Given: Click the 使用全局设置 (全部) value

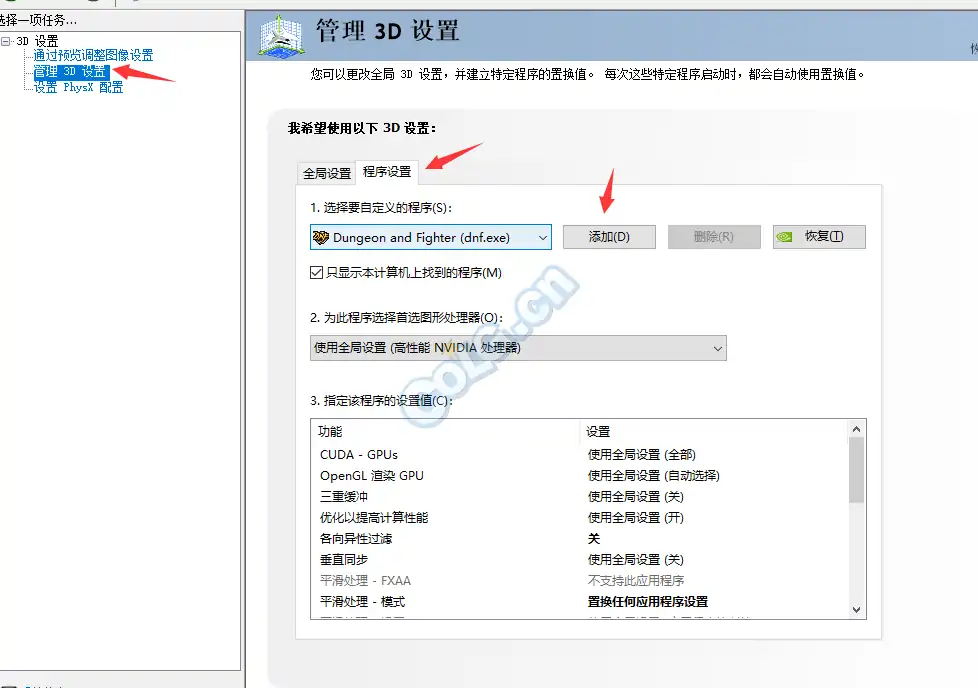Looking at the screenshot, I should [642, 455].
